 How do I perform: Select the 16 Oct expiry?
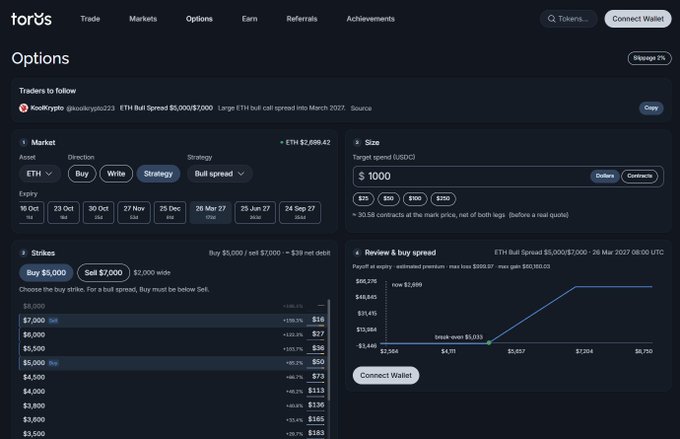click(x=30, y=212)
